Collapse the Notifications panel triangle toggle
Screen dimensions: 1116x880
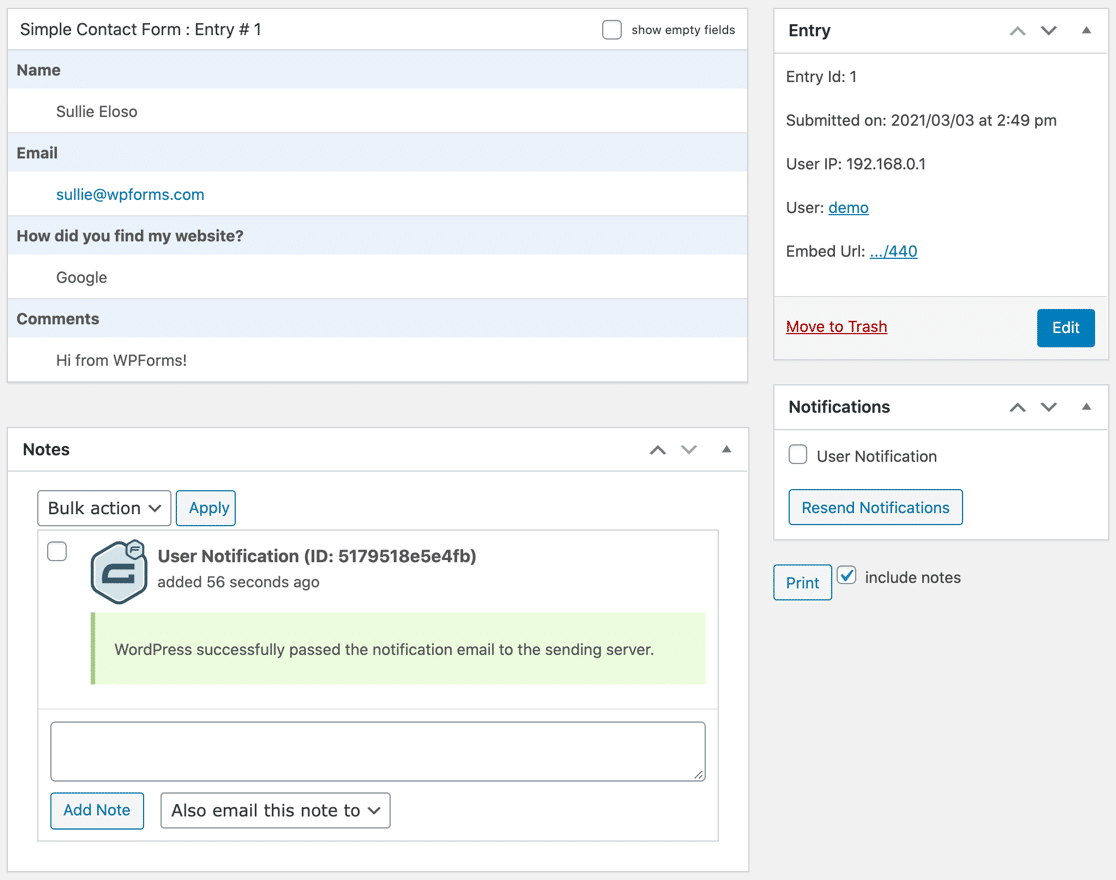(x=1086, y=407)
